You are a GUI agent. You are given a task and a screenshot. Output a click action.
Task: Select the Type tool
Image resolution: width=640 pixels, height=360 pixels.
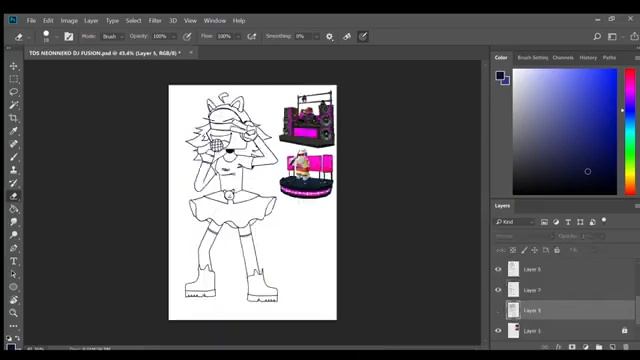click(x=13, y=261)
